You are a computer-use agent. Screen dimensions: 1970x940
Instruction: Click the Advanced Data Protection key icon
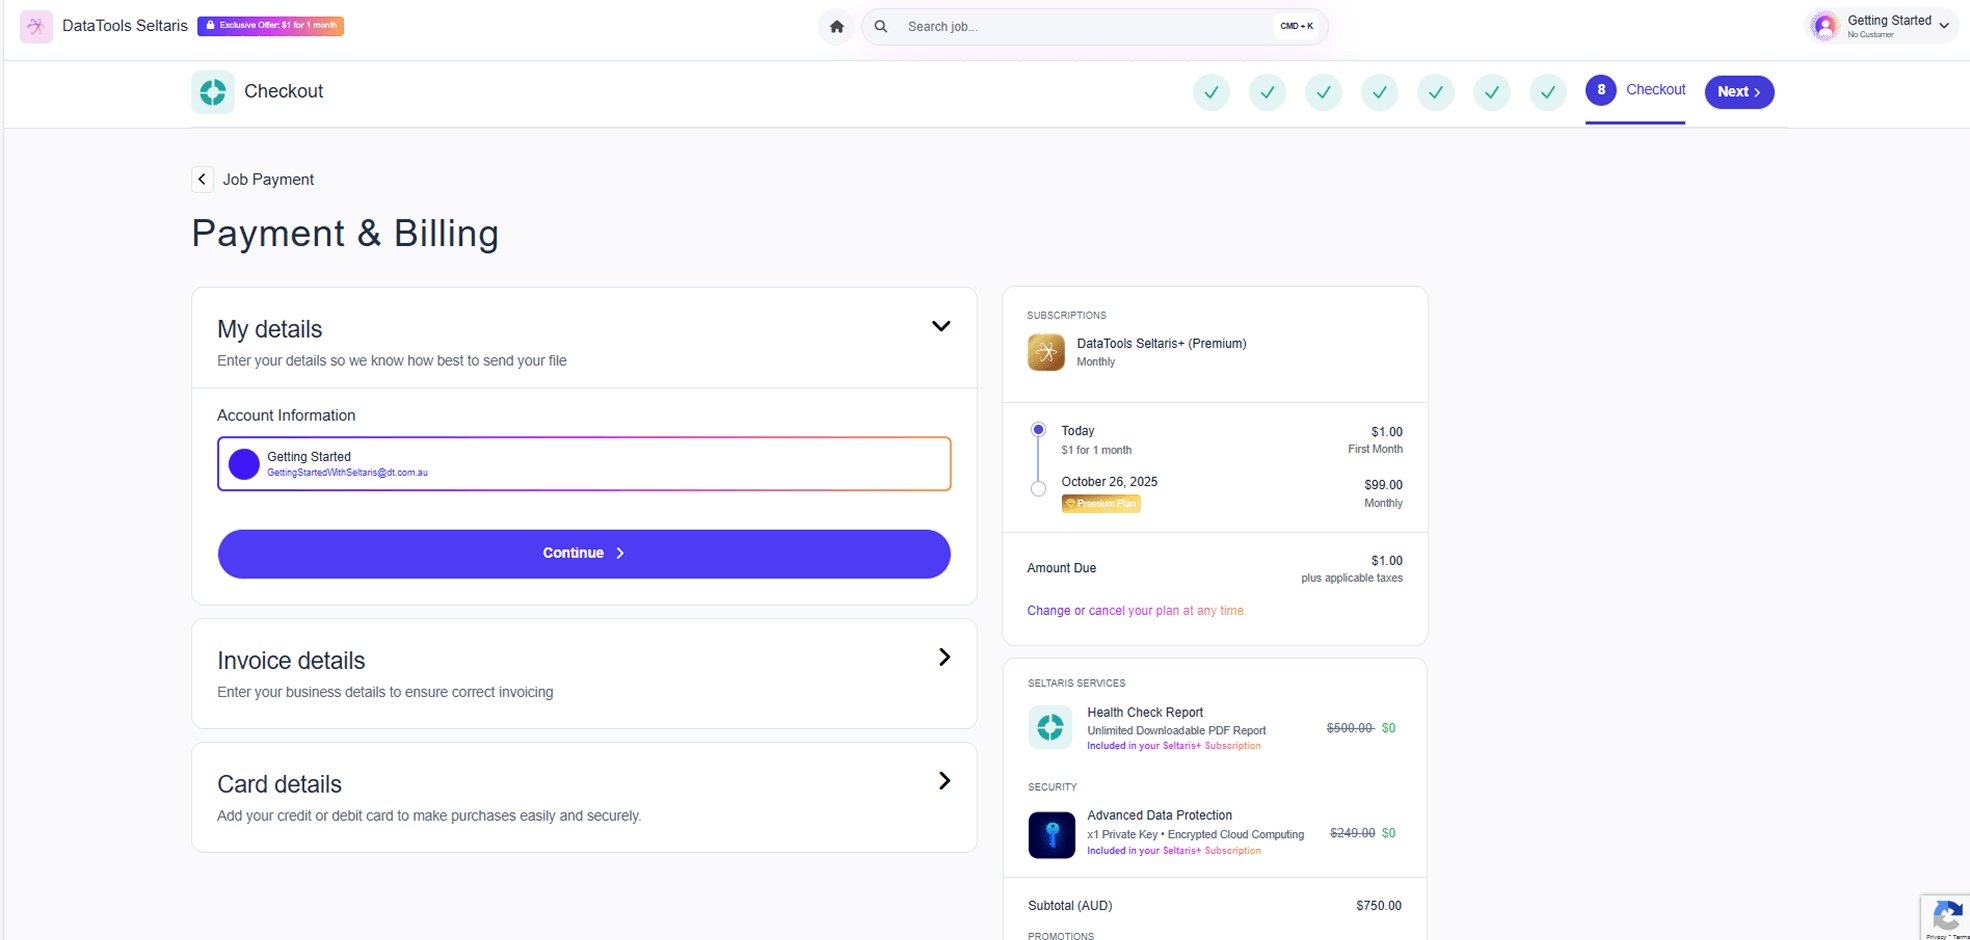[1051, 834]
